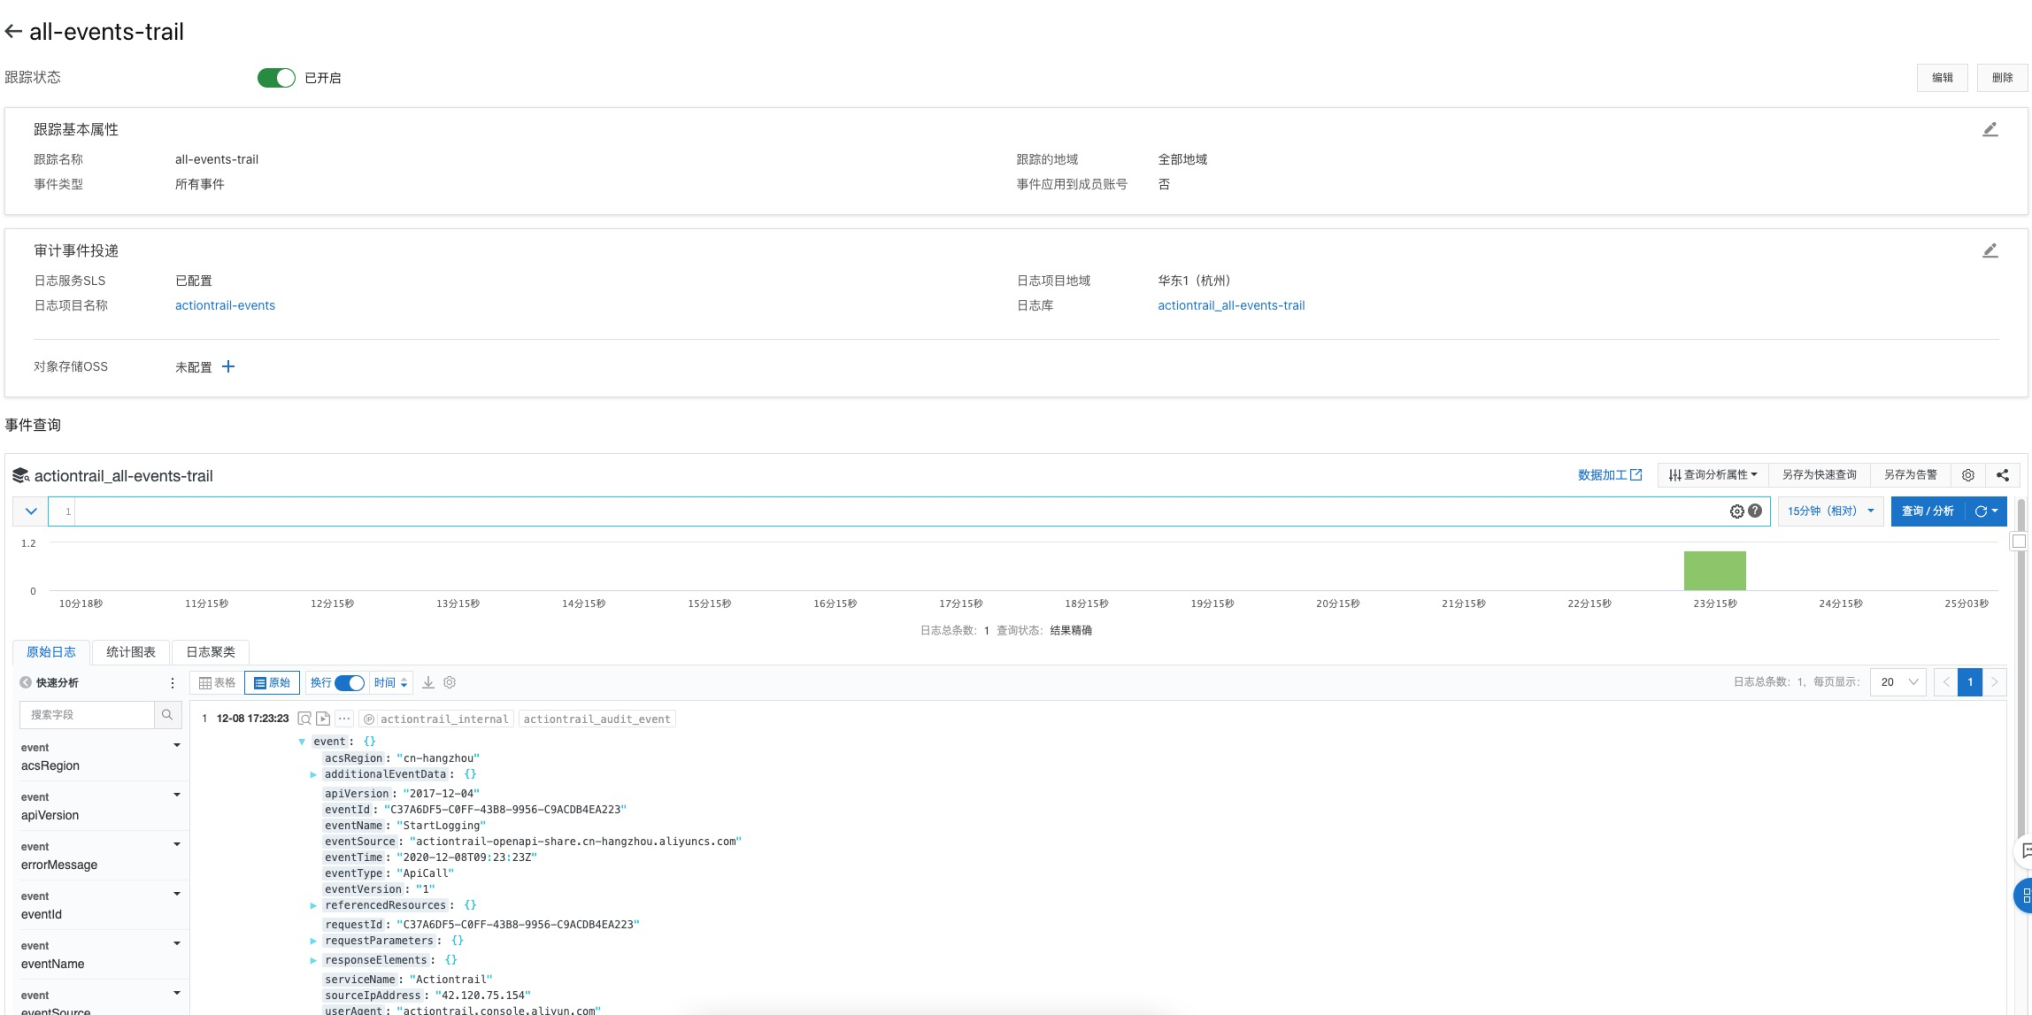Download logs with the download icon
Viewport: 2032px width, 1015px height.
428,683
